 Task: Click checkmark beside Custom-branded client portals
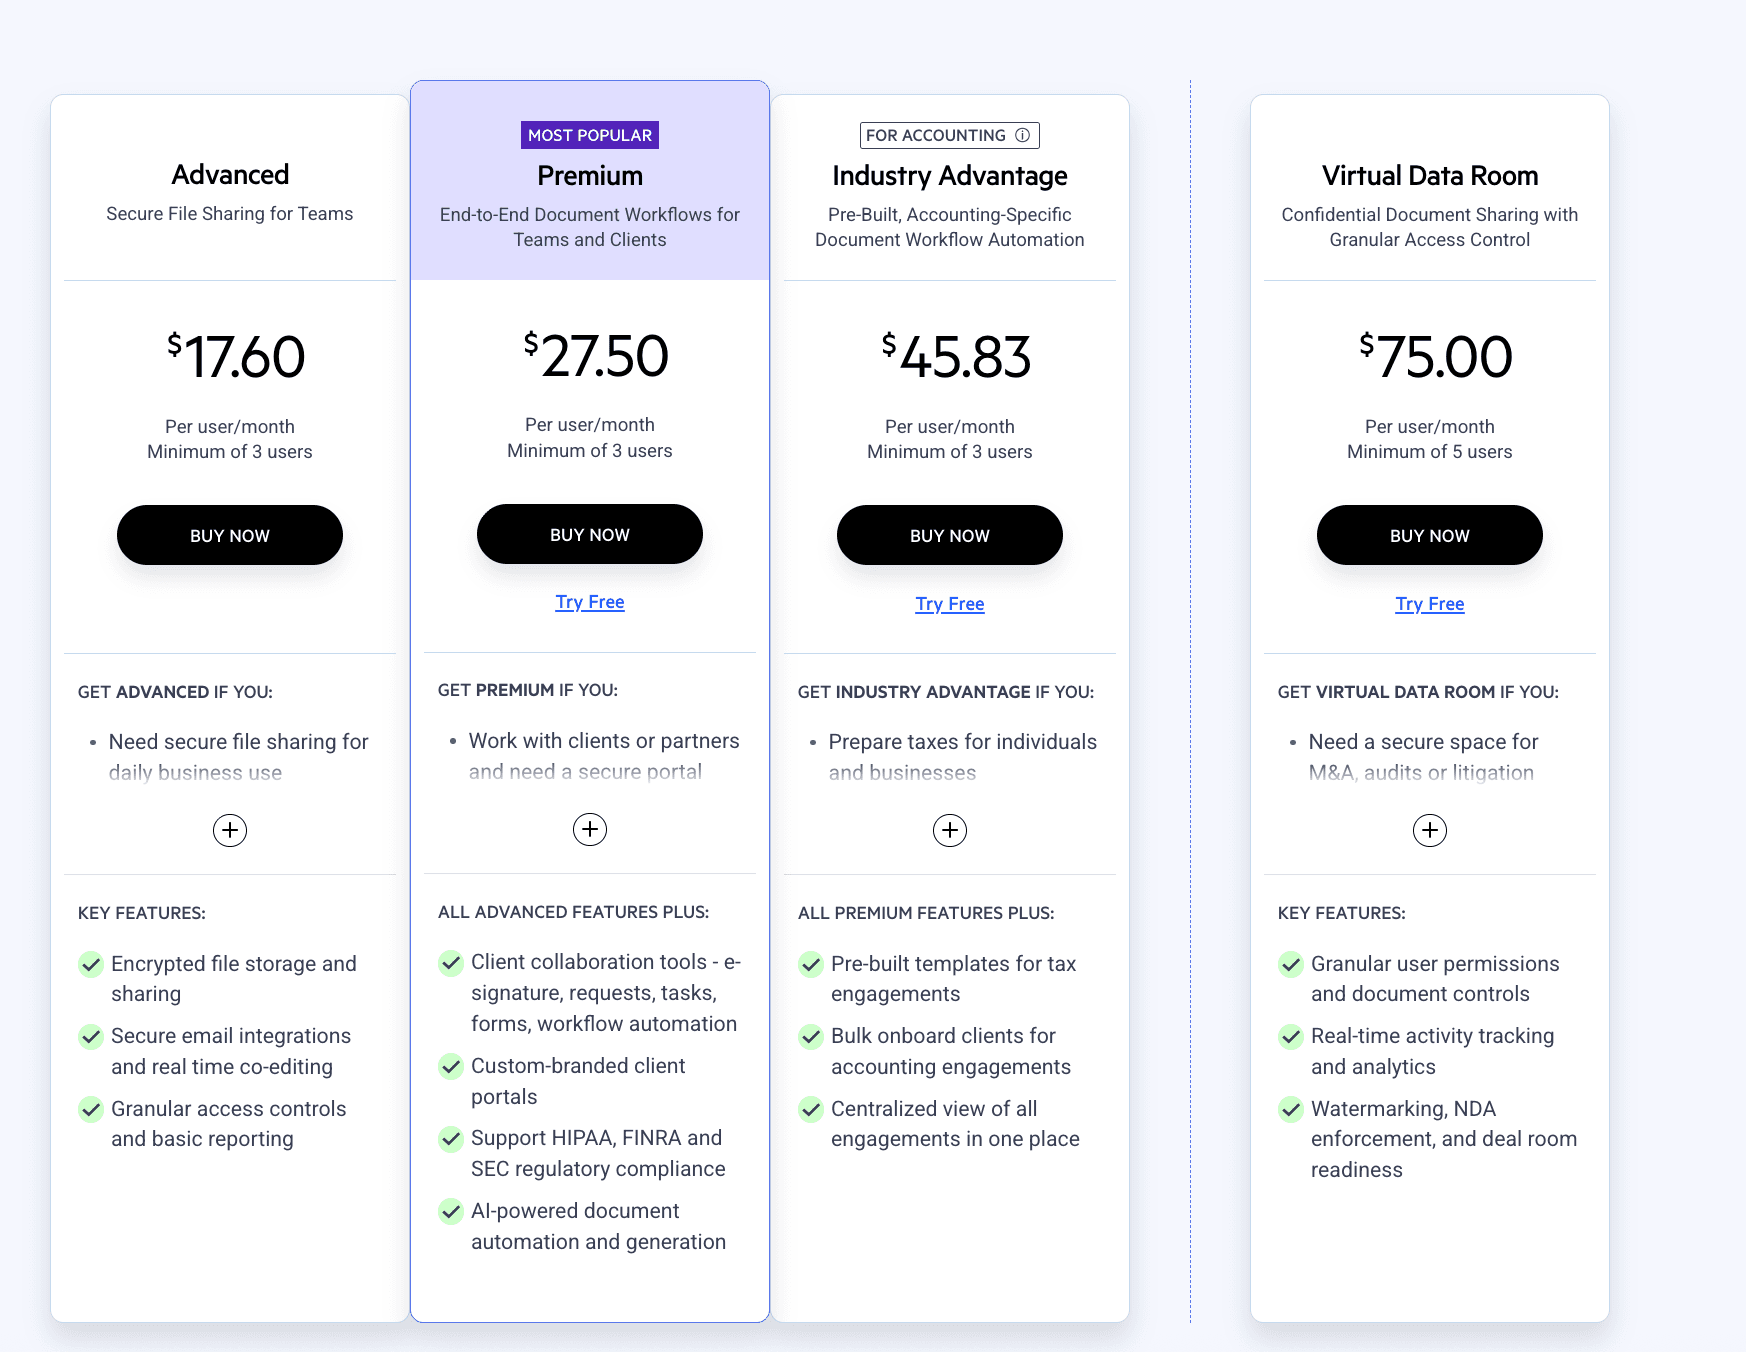tap(451, 1067)
